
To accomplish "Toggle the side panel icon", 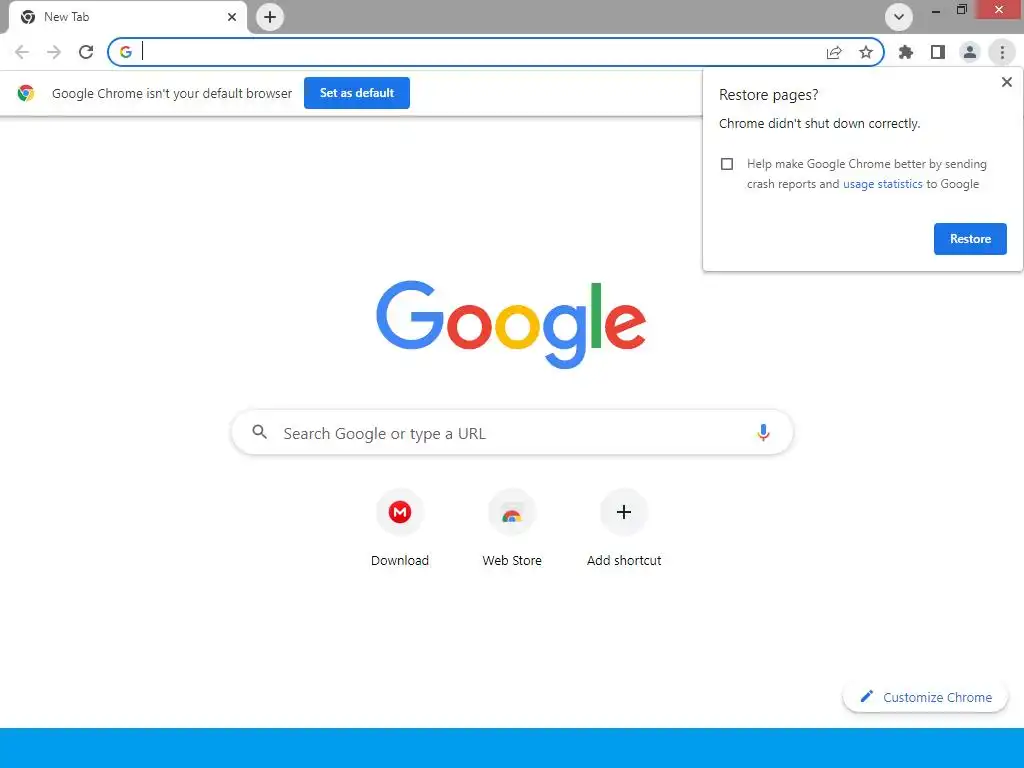I will (938, 52).
